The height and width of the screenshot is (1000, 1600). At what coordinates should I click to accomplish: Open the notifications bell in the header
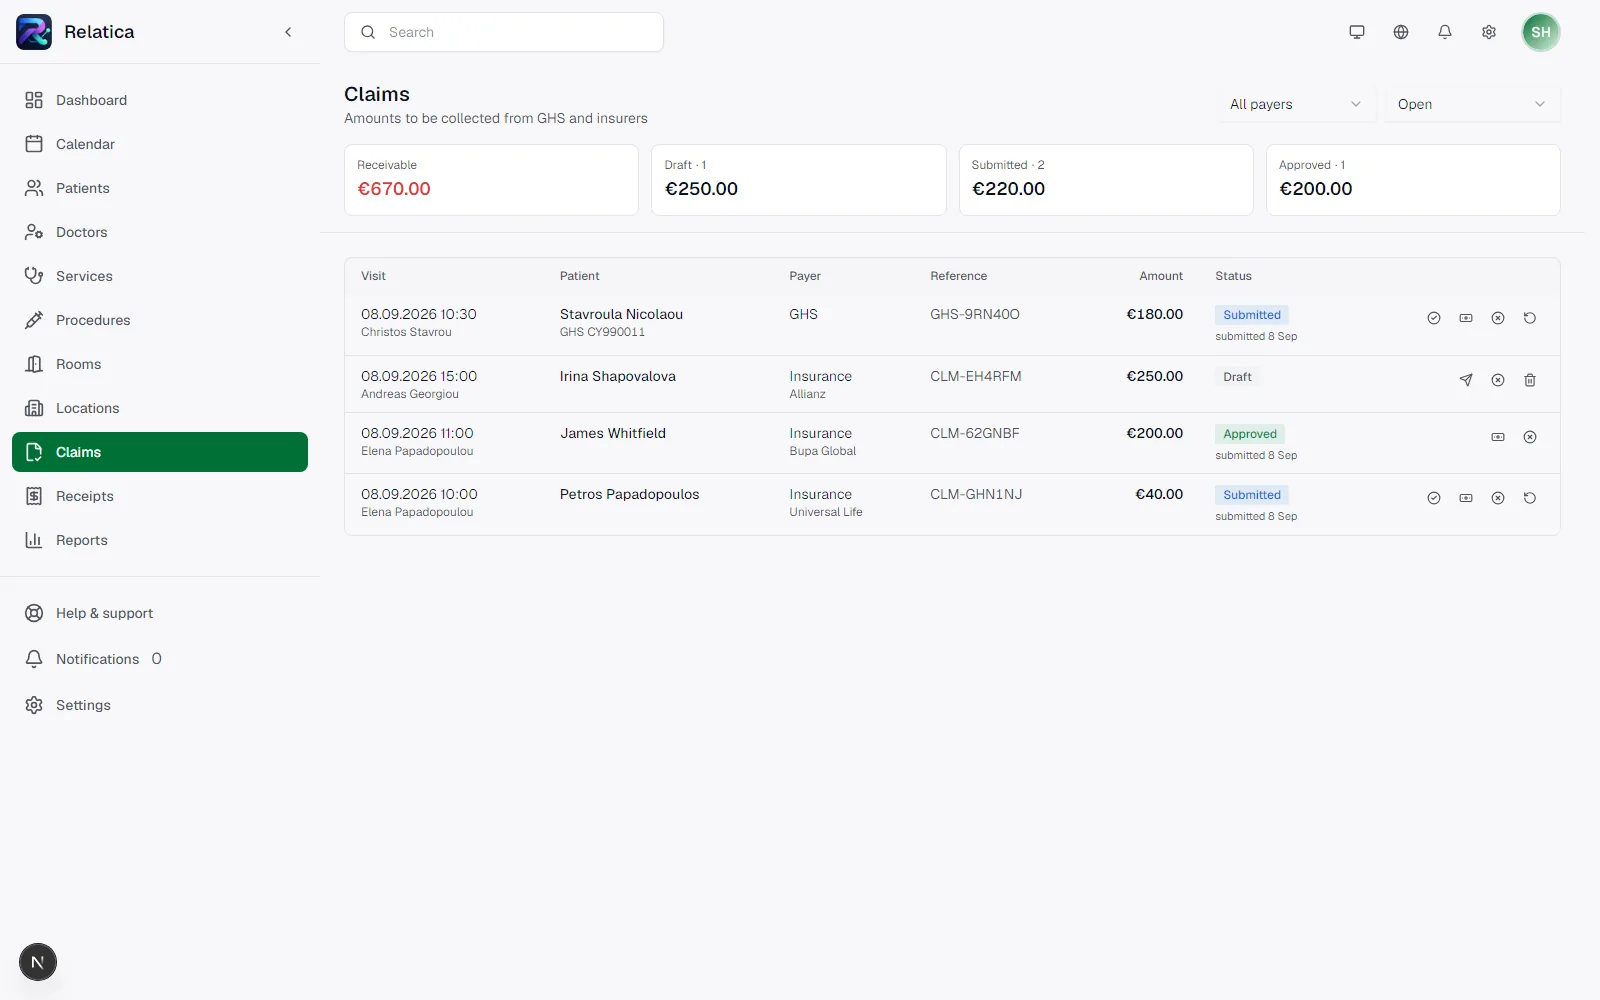coord(1445,32)
